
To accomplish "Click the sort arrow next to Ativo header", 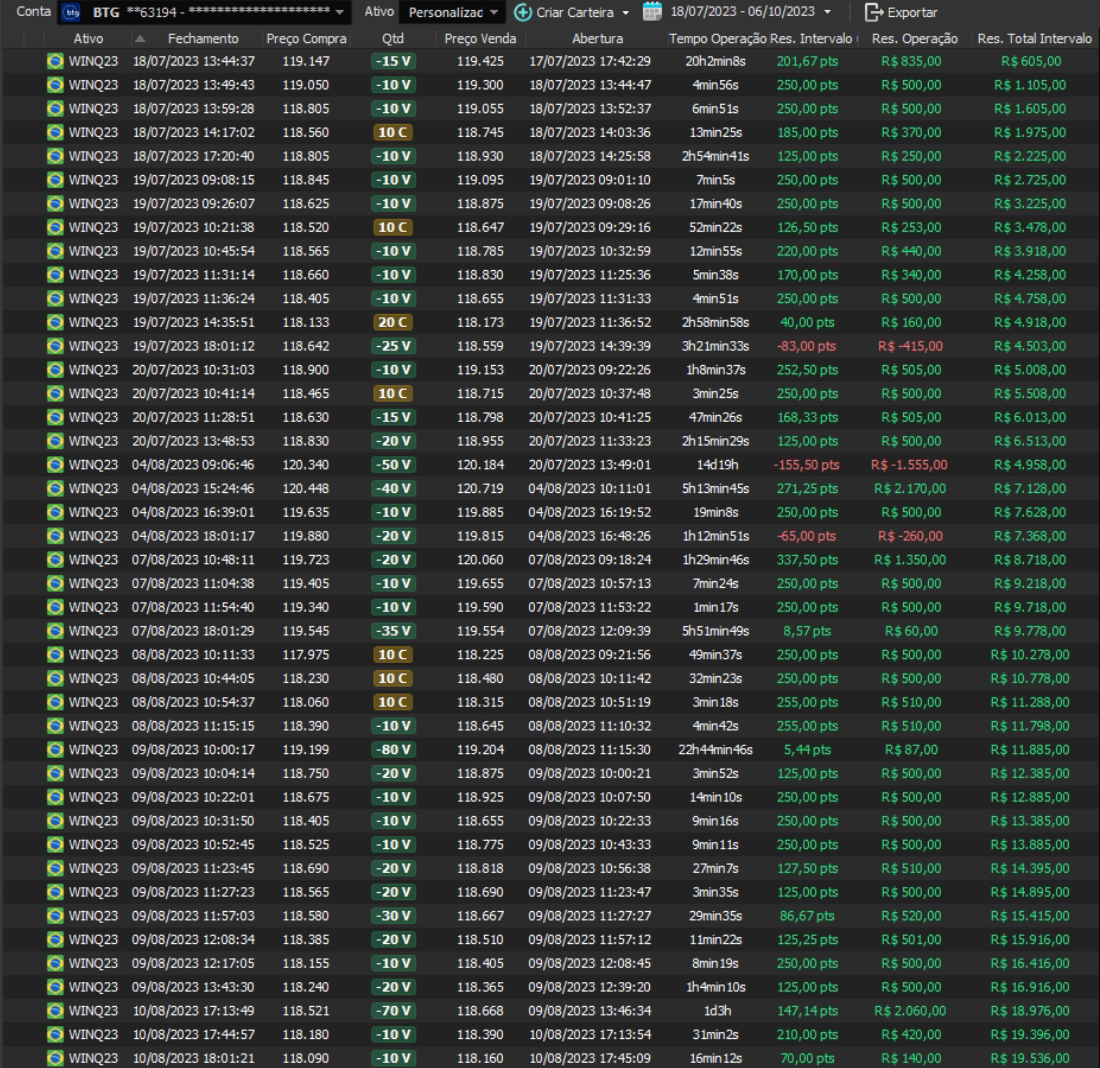I will point(139,38).
